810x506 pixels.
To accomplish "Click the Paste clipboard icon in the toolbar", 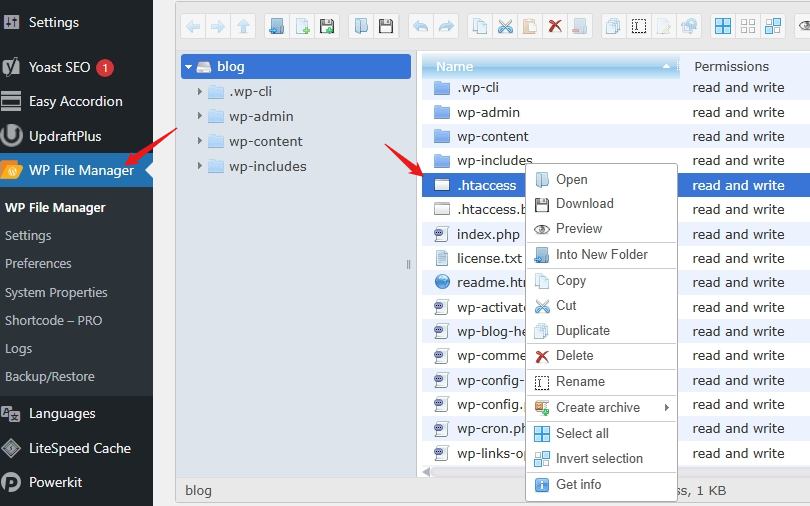I will 529,26.
